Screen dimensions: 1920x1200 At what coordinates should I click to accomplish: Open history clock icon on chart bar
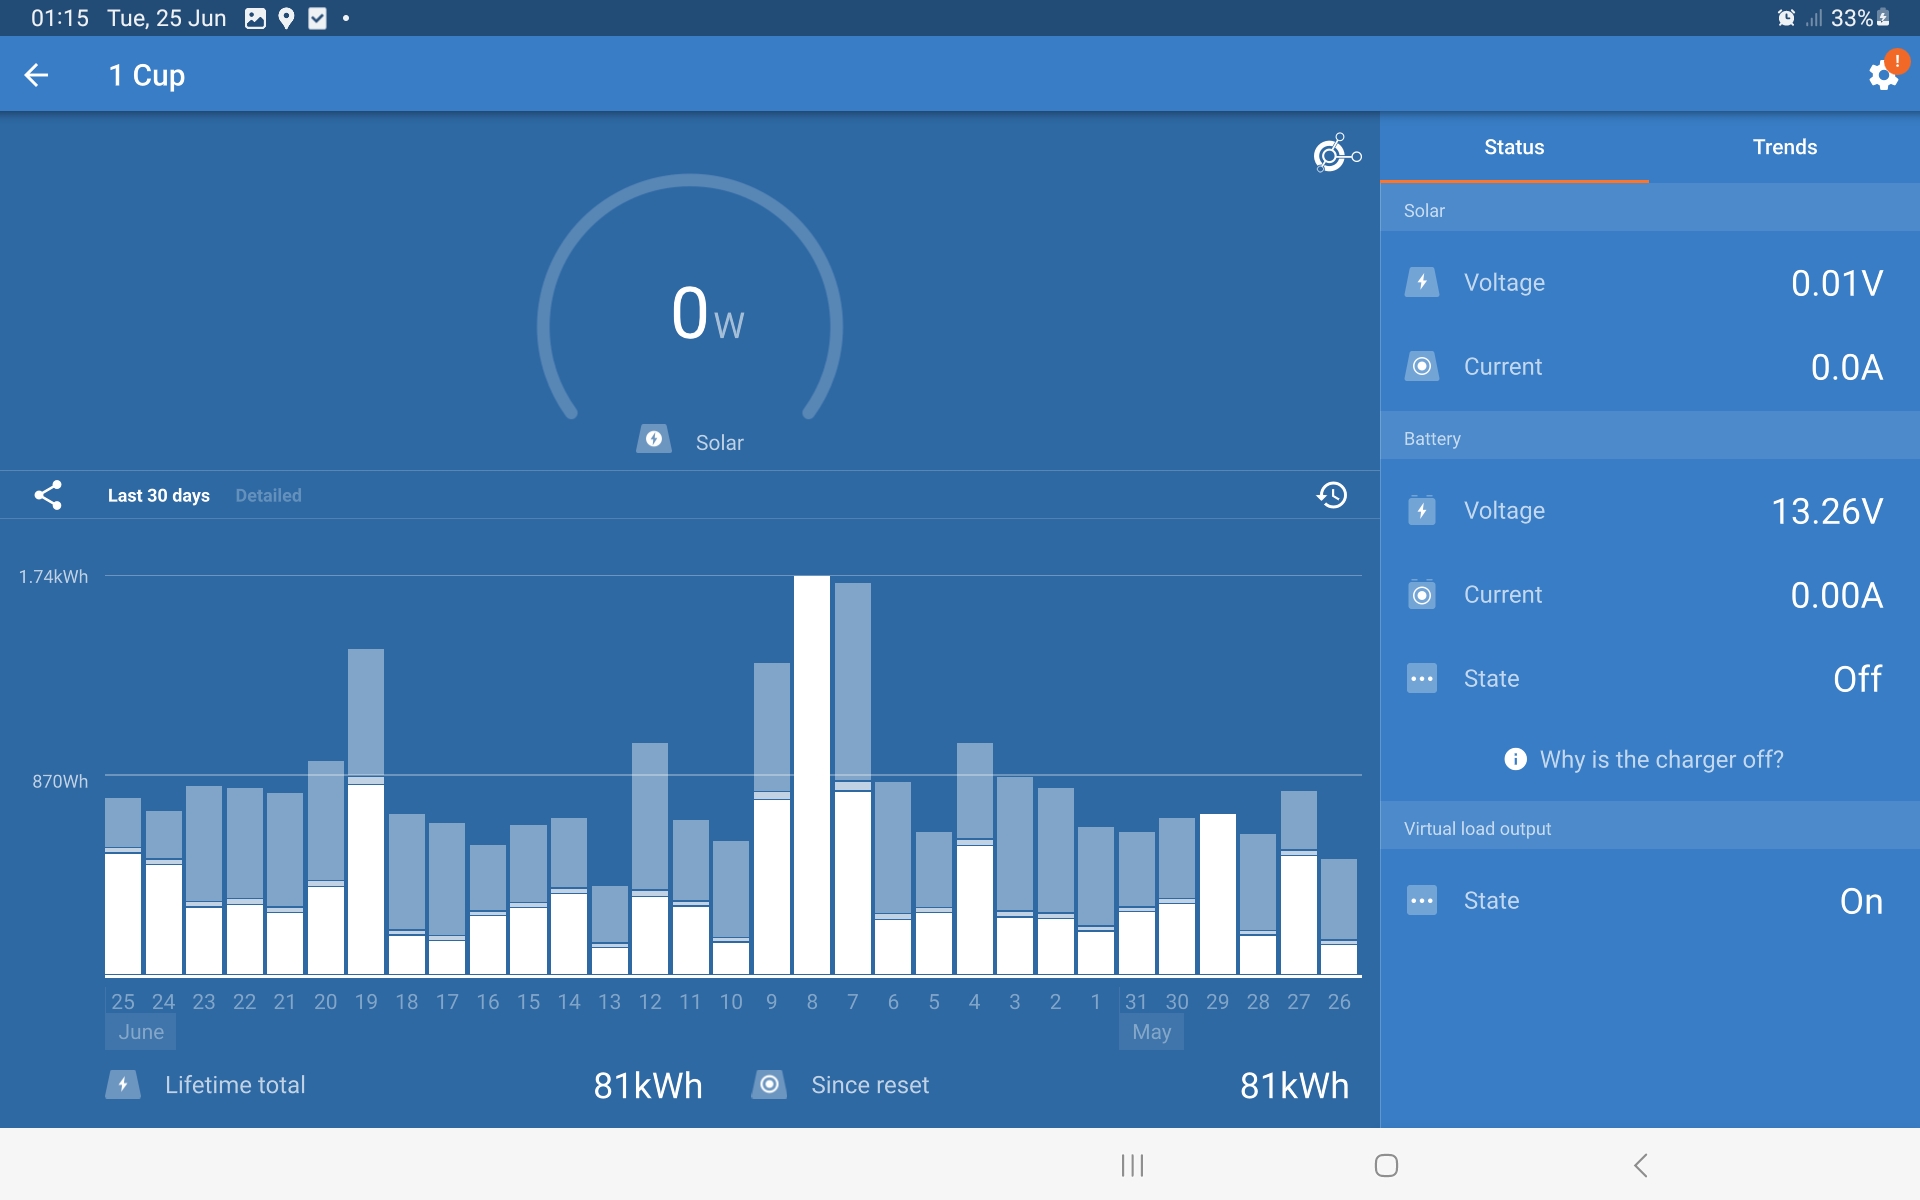coord(1331,495)
